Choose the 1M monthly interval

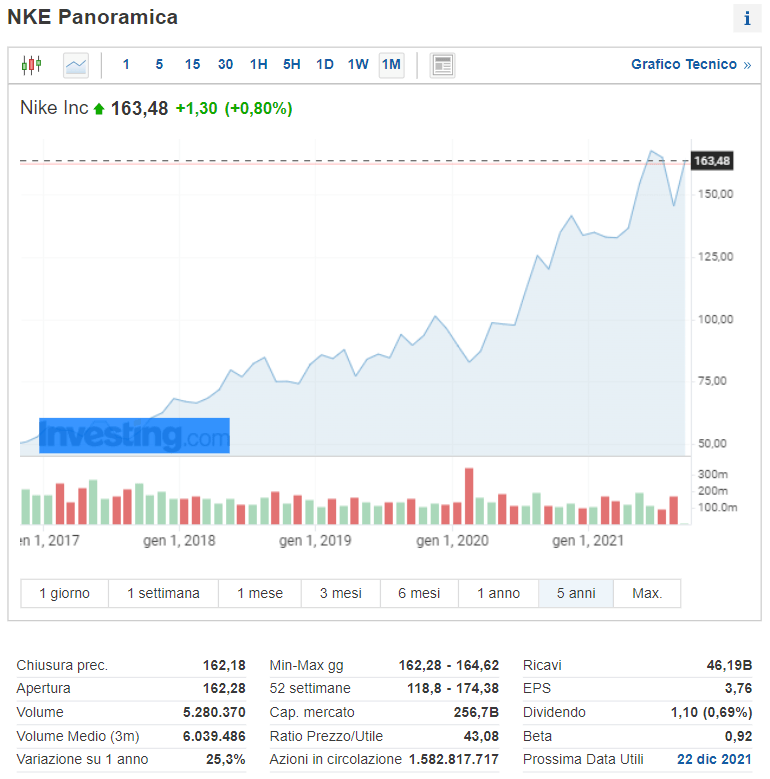pyautogui.click(x=391, y=65)
